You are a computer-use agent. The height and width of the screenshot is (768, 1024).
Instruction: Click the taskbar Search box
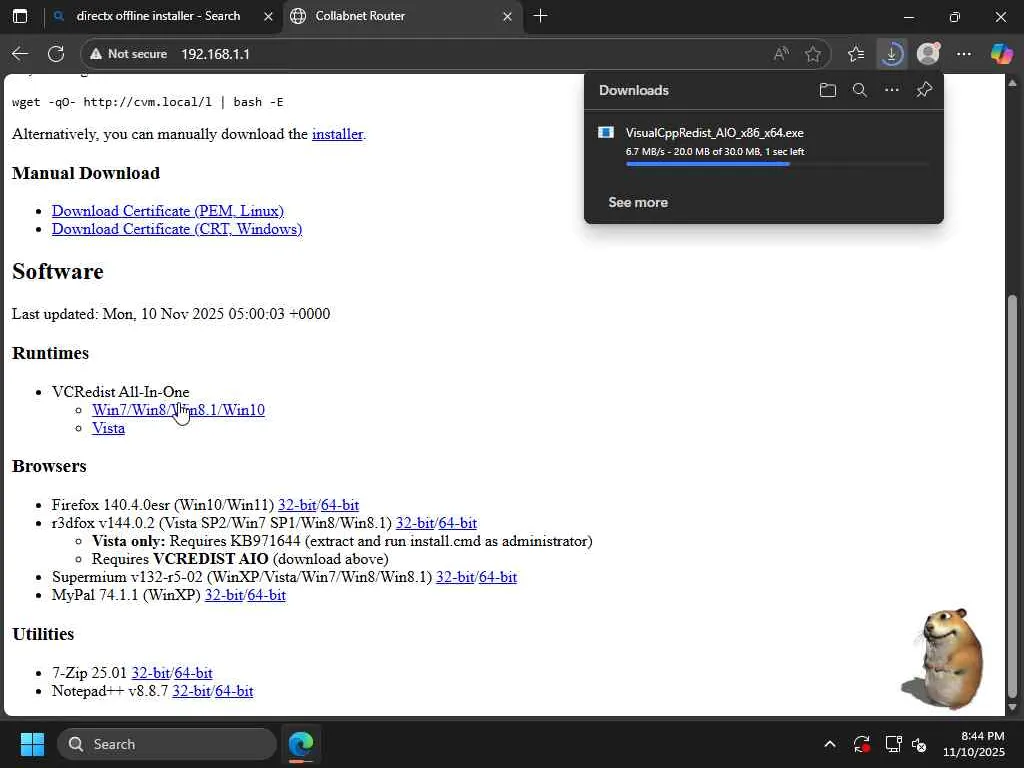[x=167, y=744]
